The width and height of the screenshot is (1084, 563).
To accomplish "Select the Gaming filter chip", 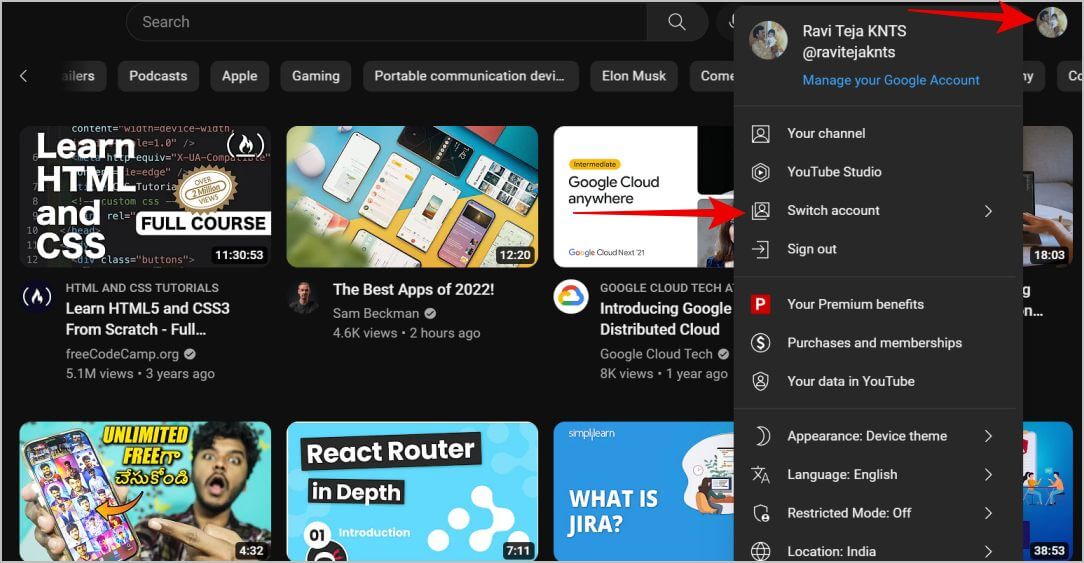I will (x=316, y=76).
